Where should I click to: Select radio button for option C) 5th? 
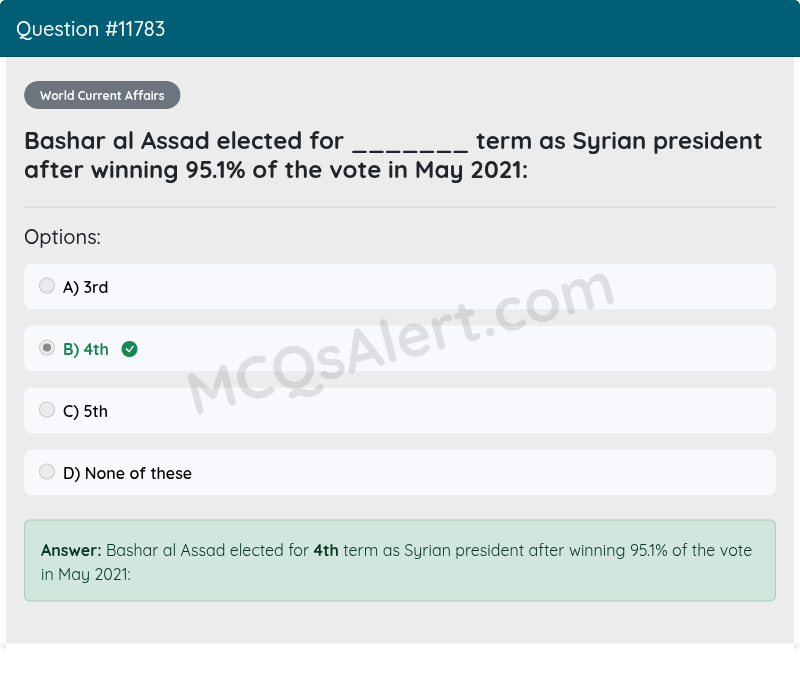(x=47, y=409)
